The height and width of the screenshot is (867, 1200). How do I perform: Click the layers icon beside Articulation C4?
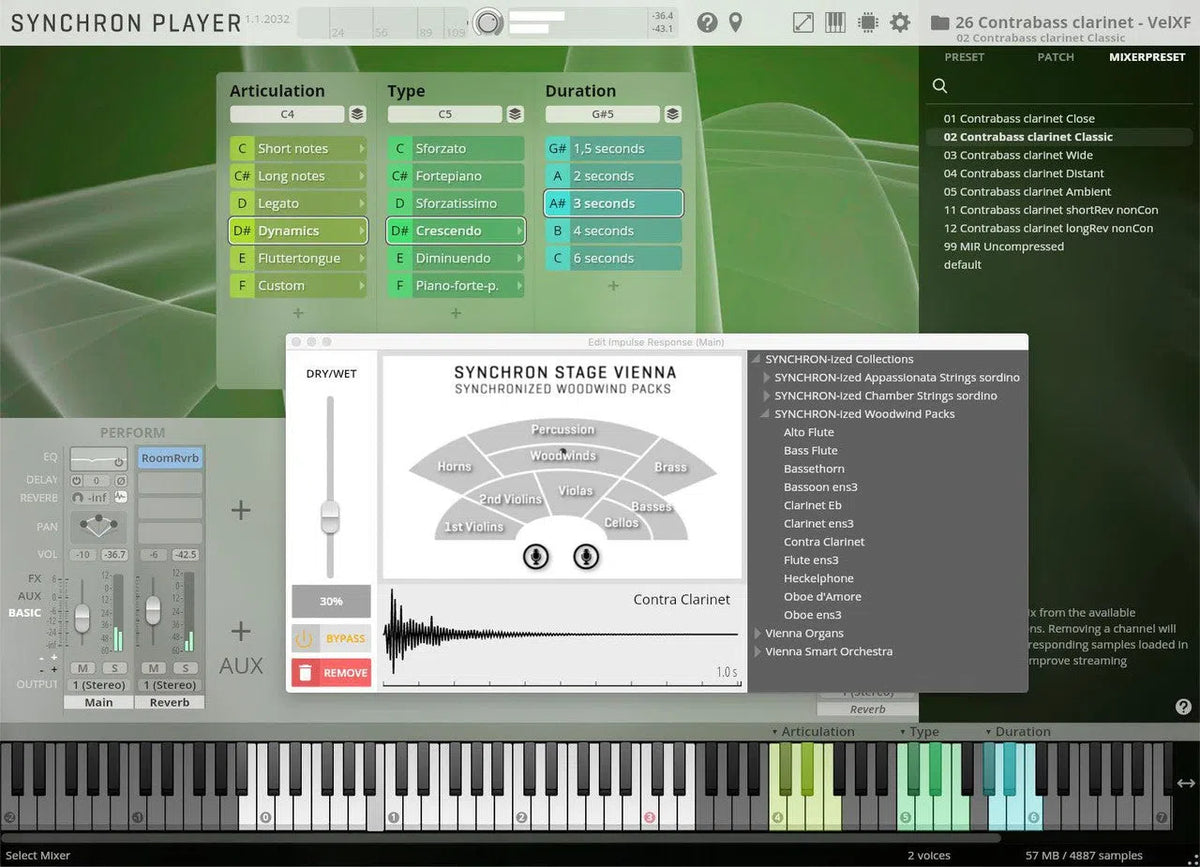tap(357, 115)
